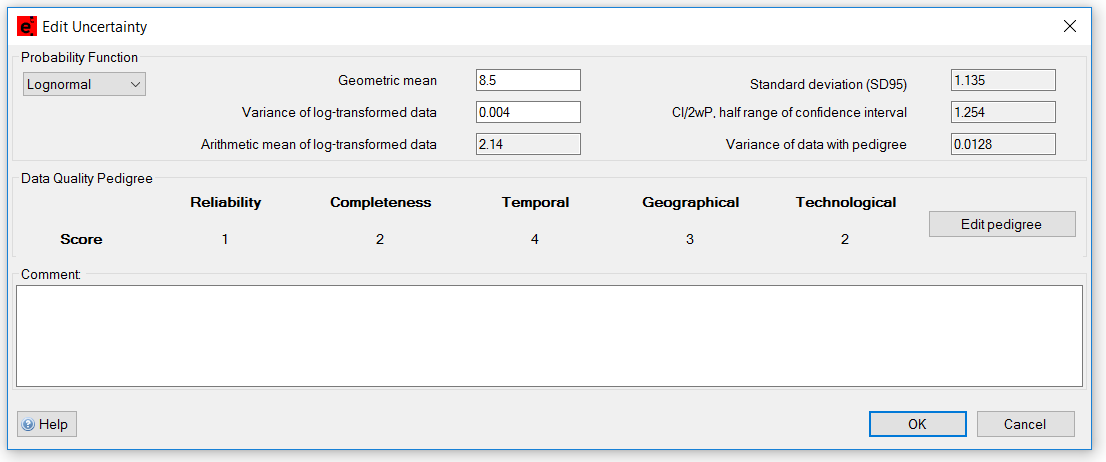Click the Help question mark icon
Screen dimensions: 1106x462
(28, 424)
